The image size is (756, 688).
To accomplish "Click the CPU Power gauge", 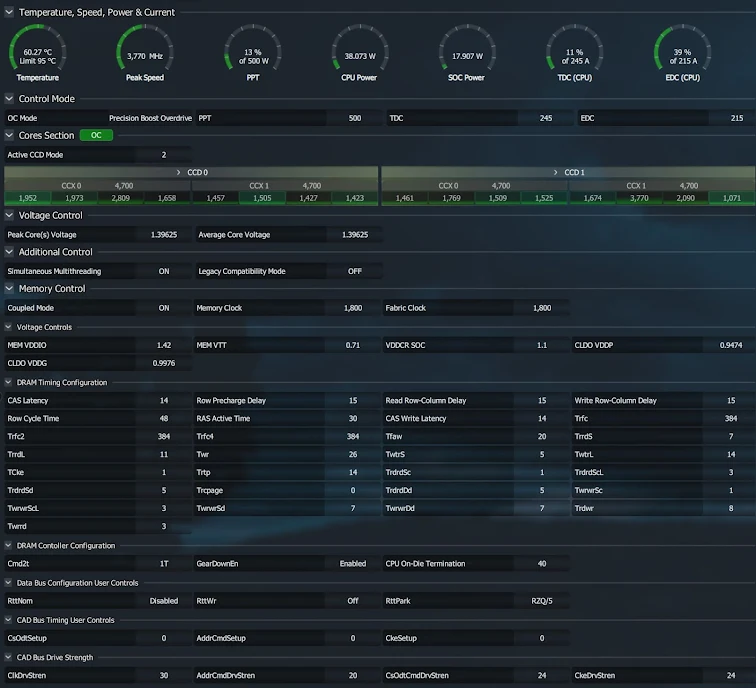I will (360, 52).
